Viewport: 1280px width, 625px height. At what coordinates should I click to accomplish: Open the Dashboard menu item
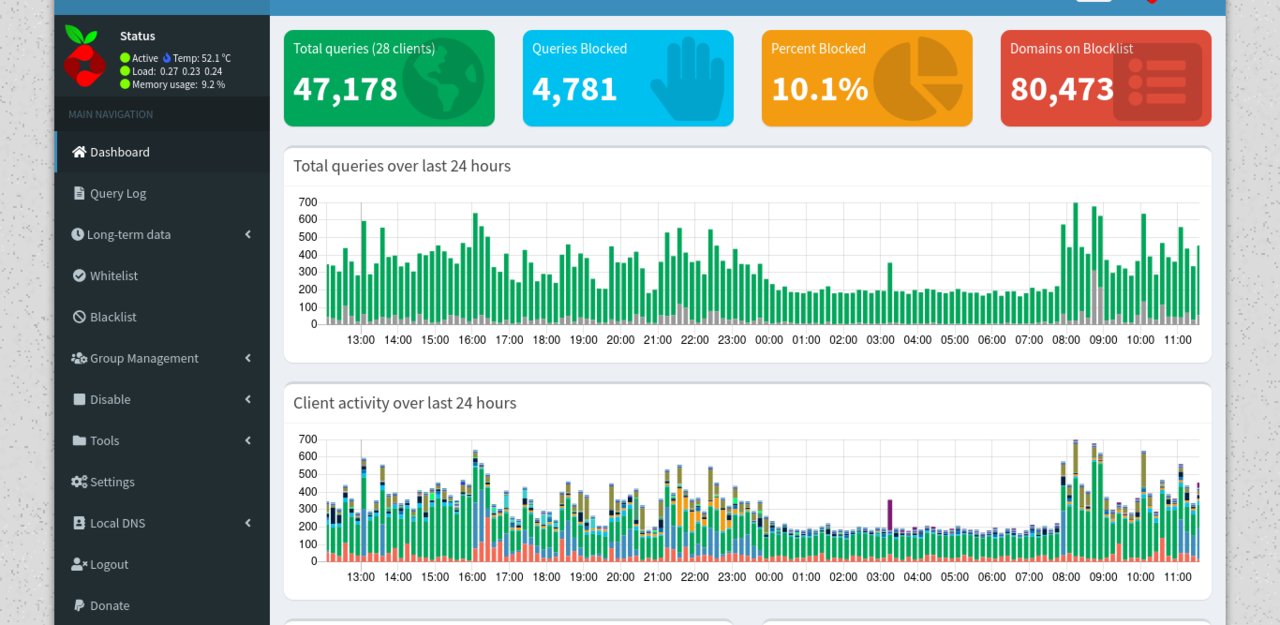[162, 152]
